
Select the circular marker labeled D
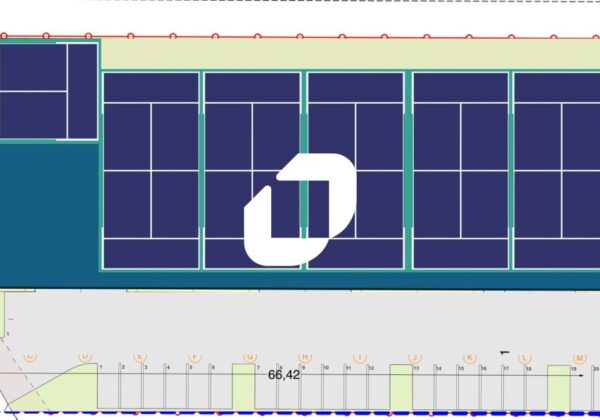click(x=85, y=357)
